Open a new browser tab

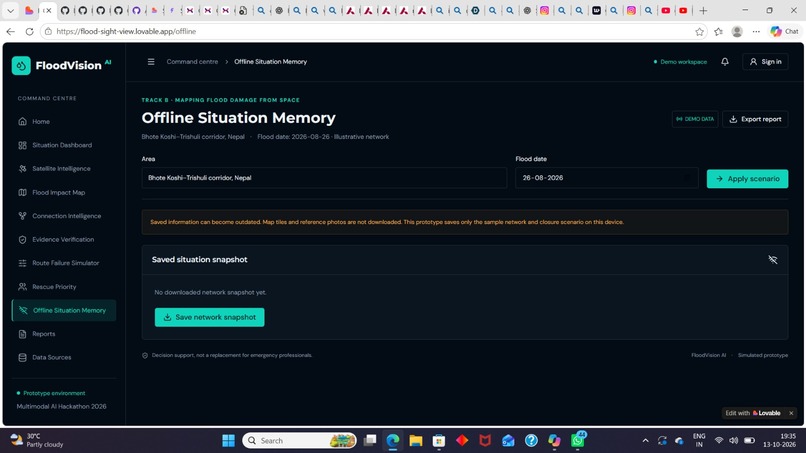[703, 10]
